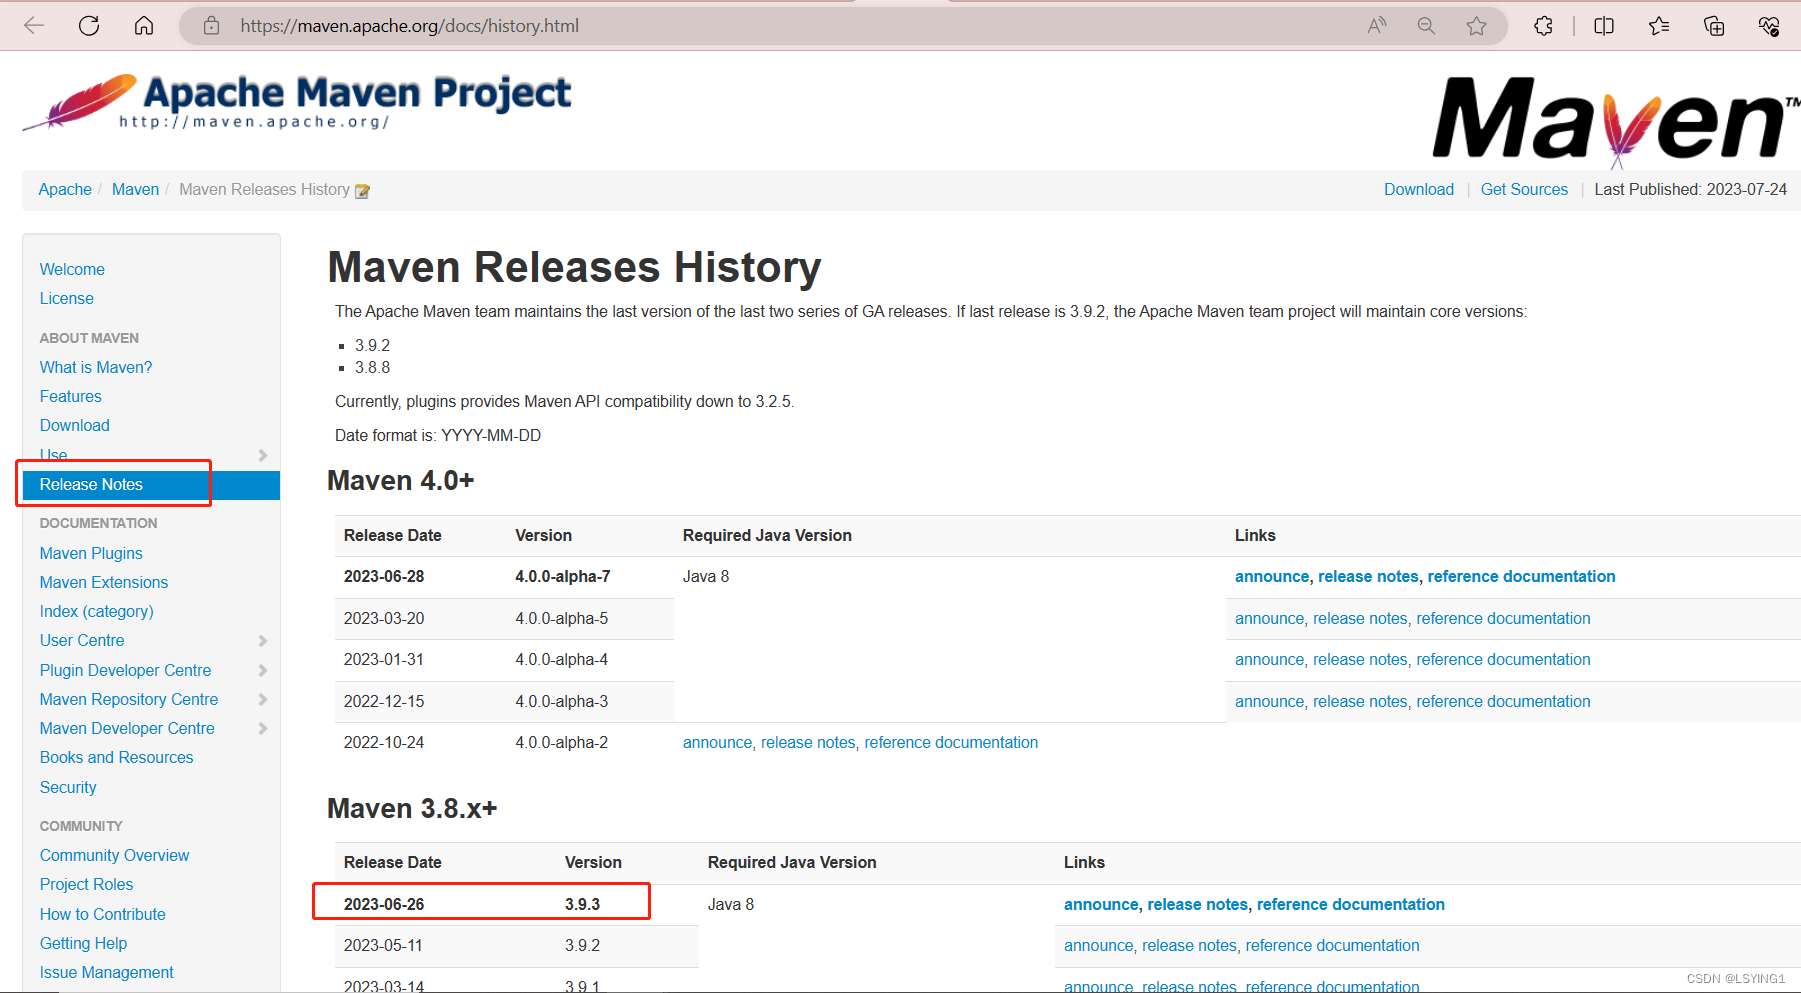Activate the read aloud icon
The height and width of the screenshot is (993, 1801).
point(1377,26)
